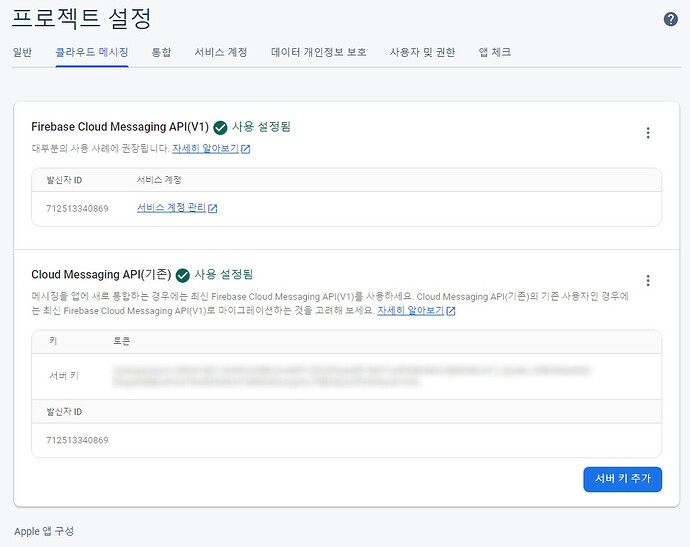The image size is (690, 547).
Task: Switch to the 사용자 및 권한 tab
Action: click(422, 52)
